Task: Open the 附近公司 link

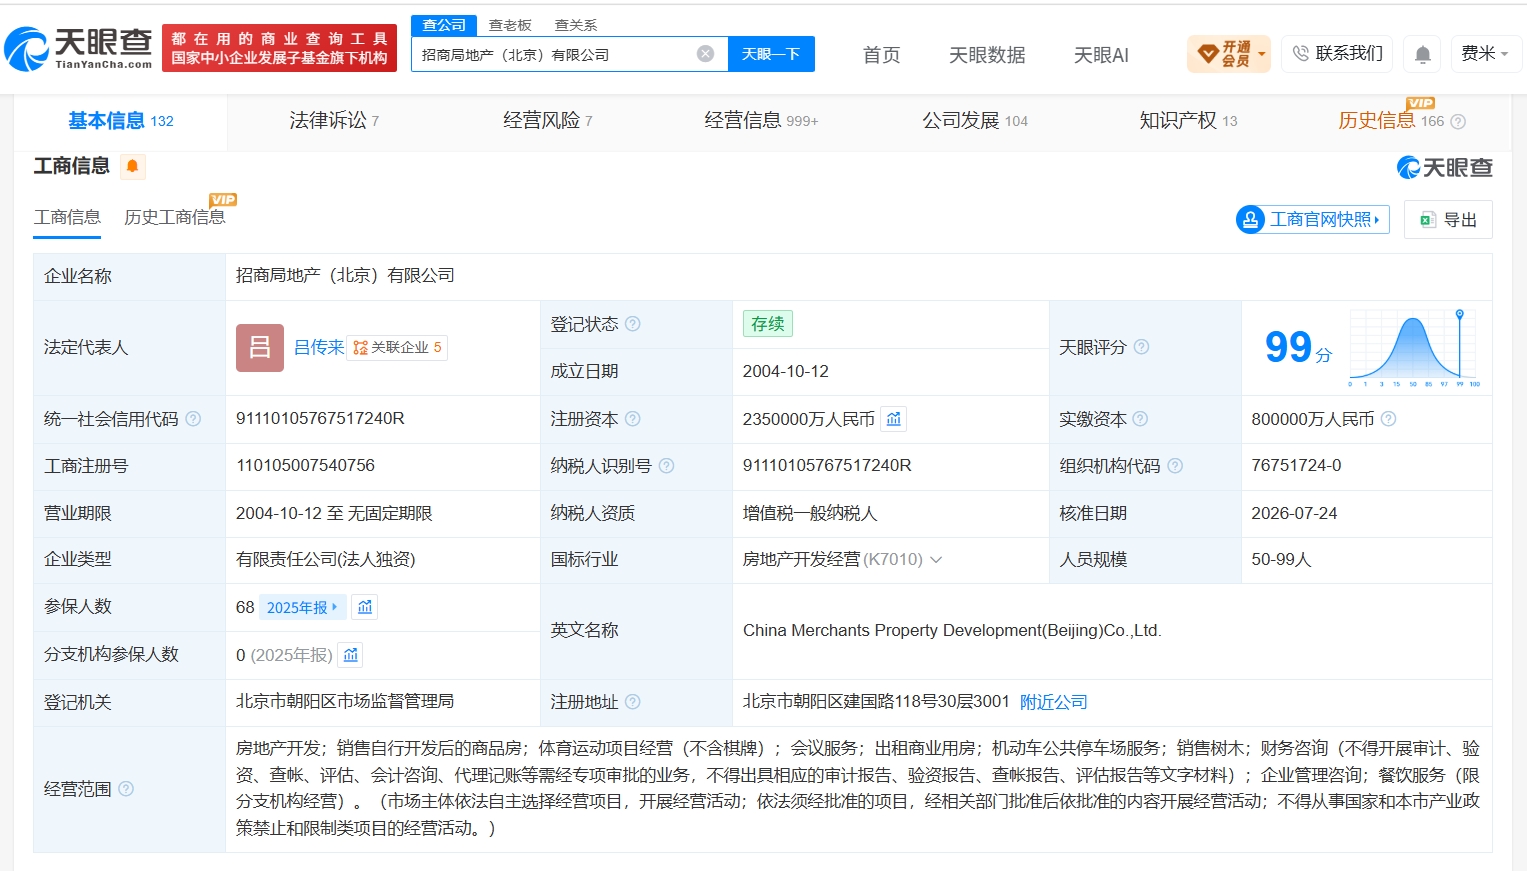Action: [x=1053, y=702]
